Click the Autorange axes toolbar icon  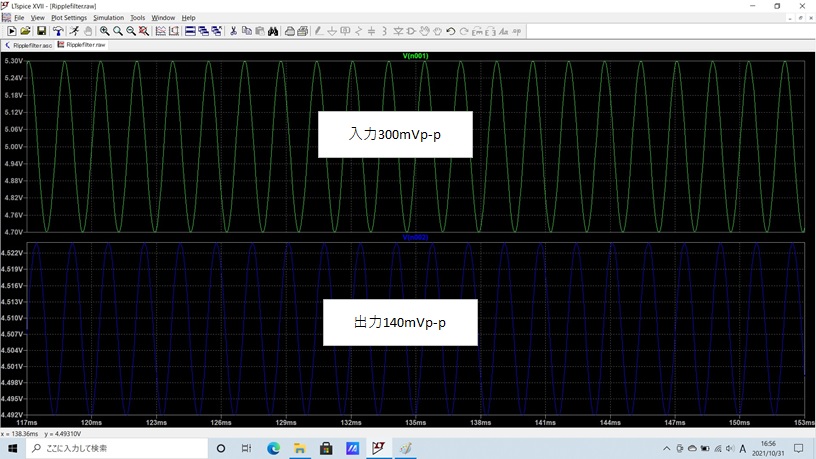click(160, 31)
